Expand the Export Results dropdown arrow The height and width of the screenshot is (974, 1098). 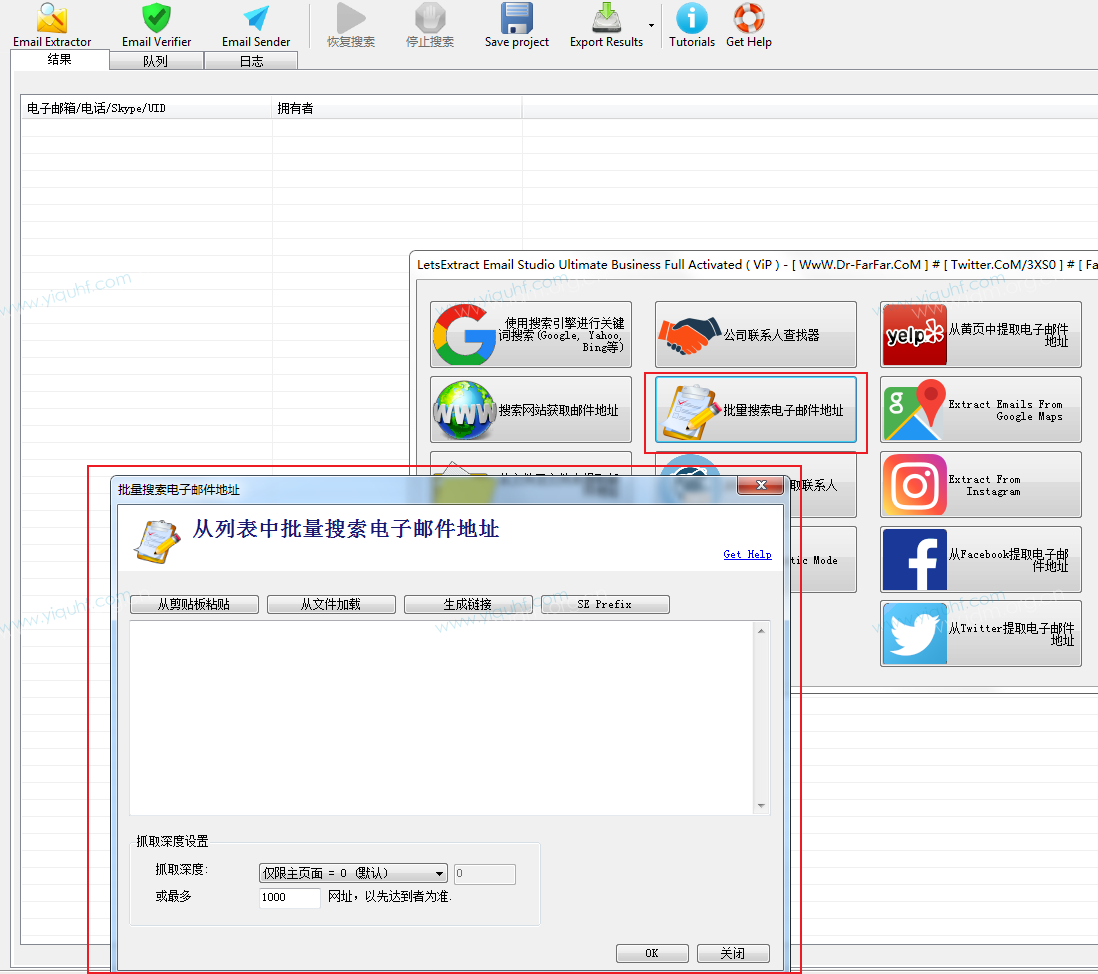[651, 25]
